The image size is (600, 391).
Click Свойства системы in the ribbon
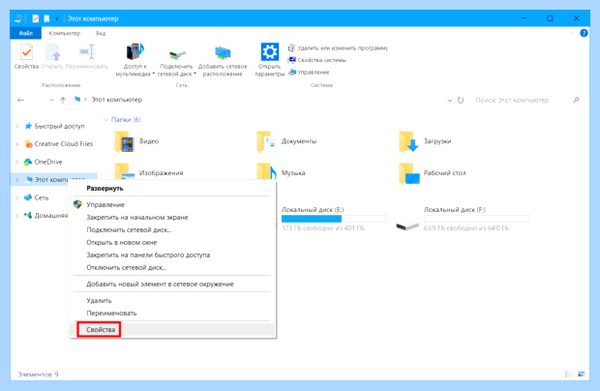(317, 60)
